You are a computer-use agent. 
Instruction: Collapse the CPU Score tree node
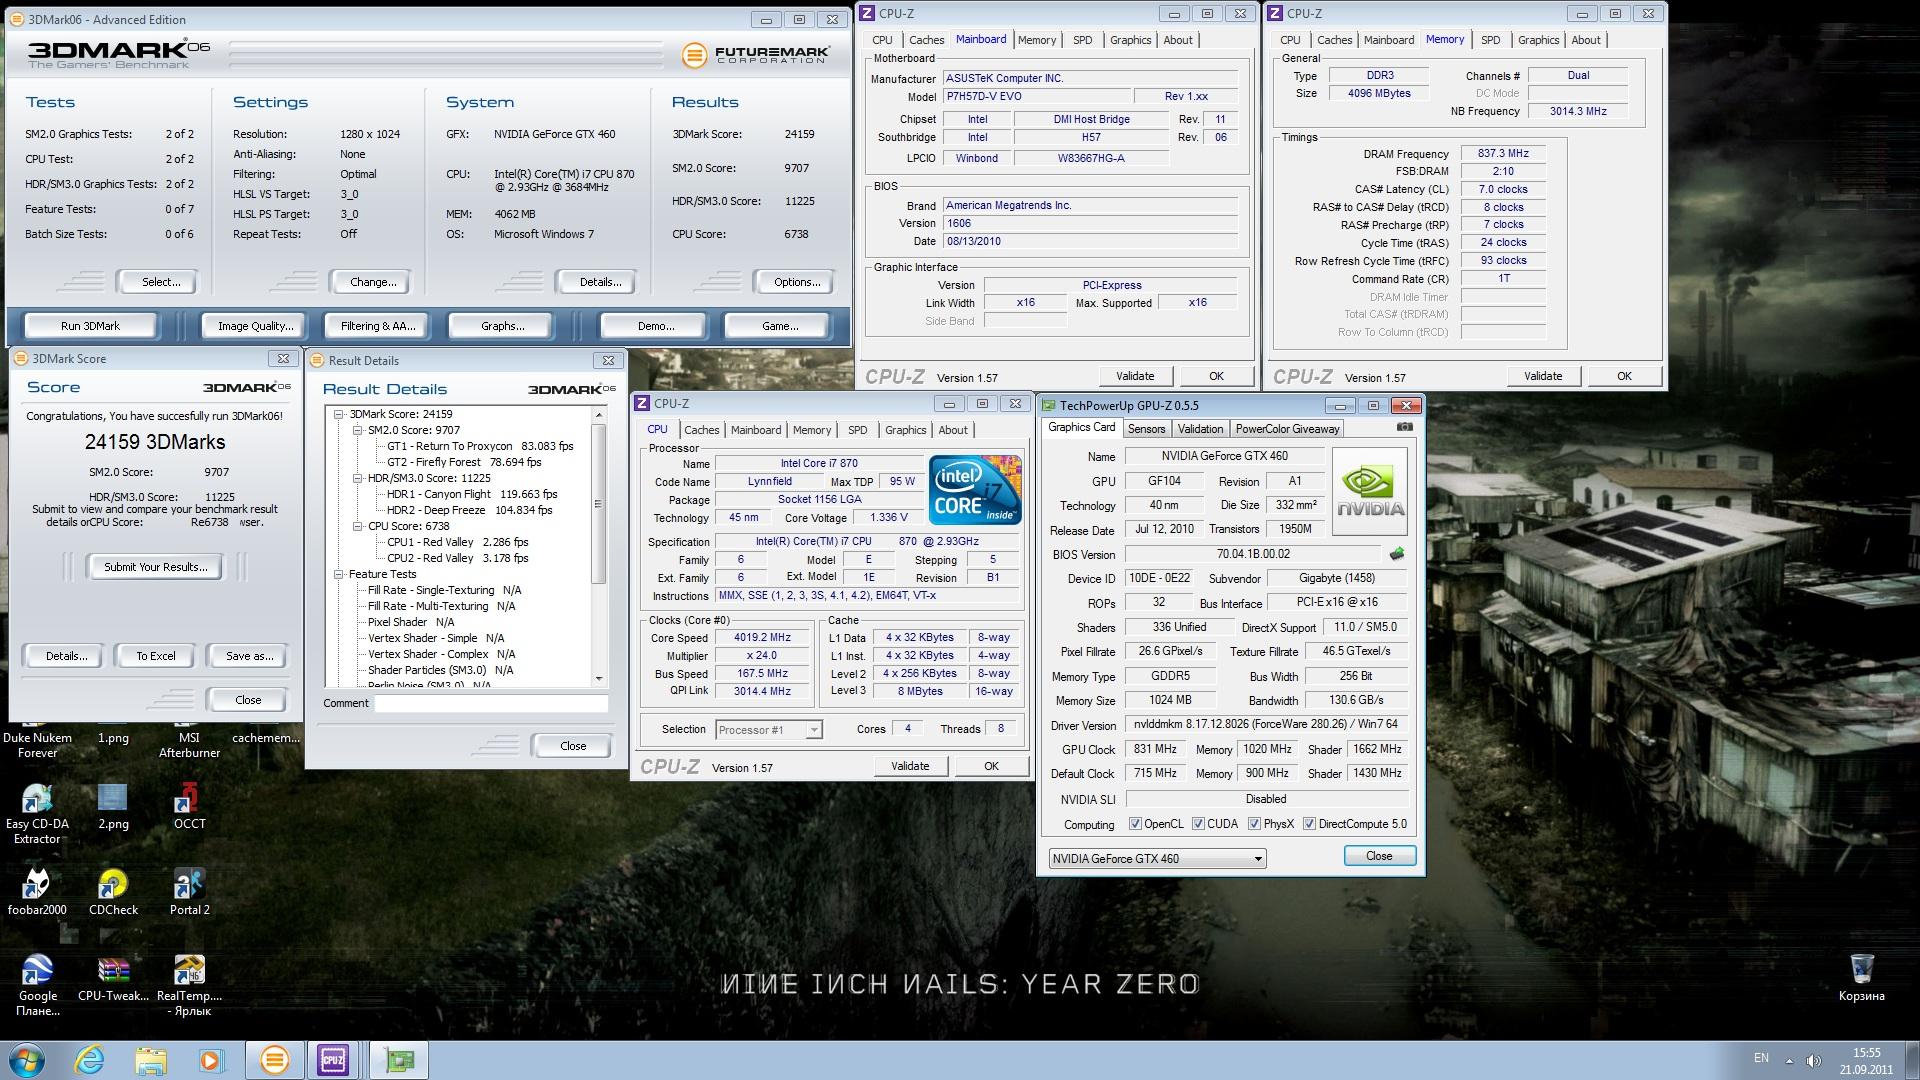point(357,526)
